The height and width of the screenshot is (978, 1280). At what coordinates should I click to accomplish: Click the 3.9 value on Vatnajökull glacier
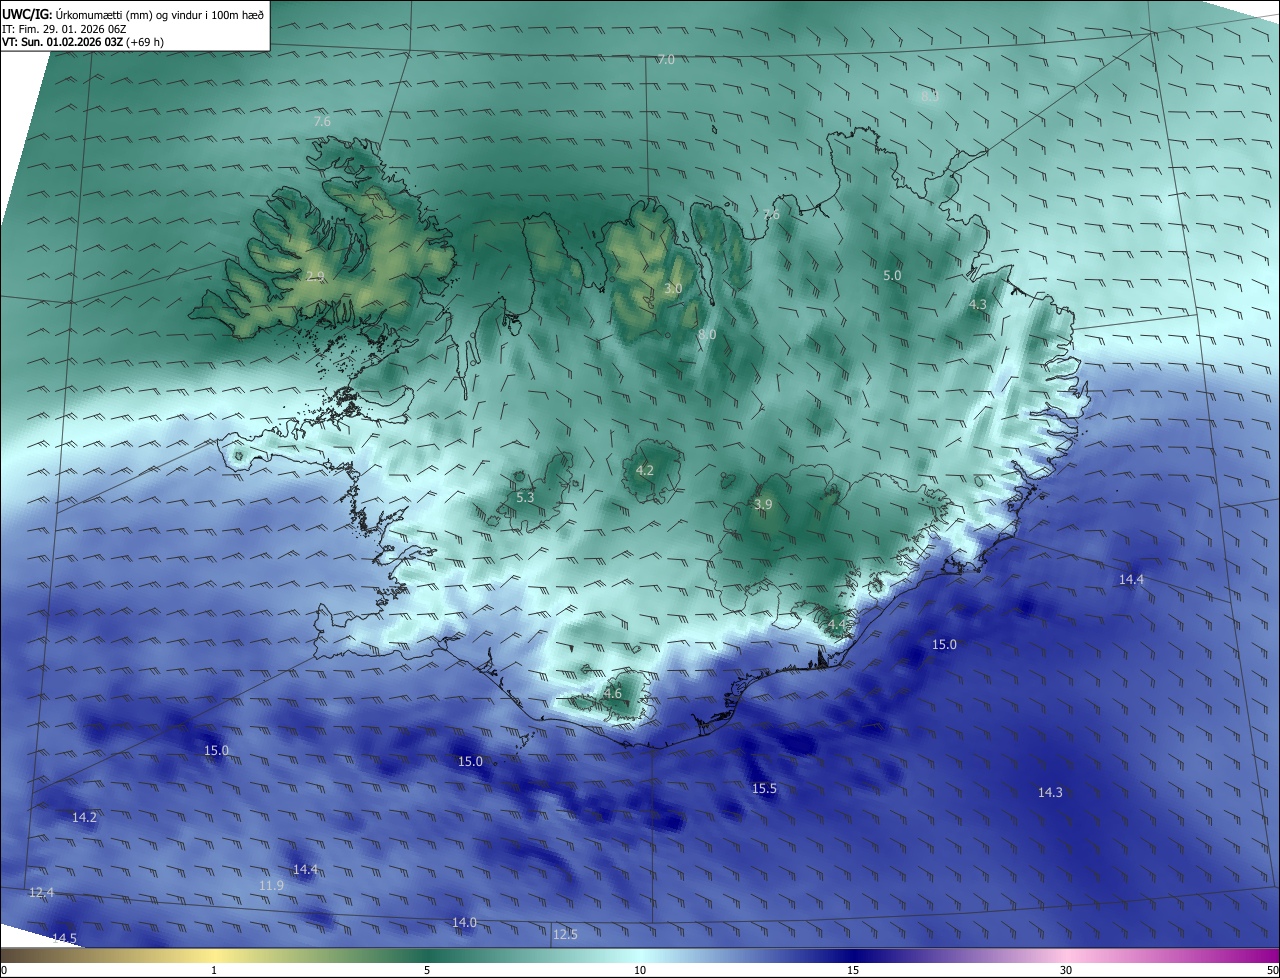763,505
